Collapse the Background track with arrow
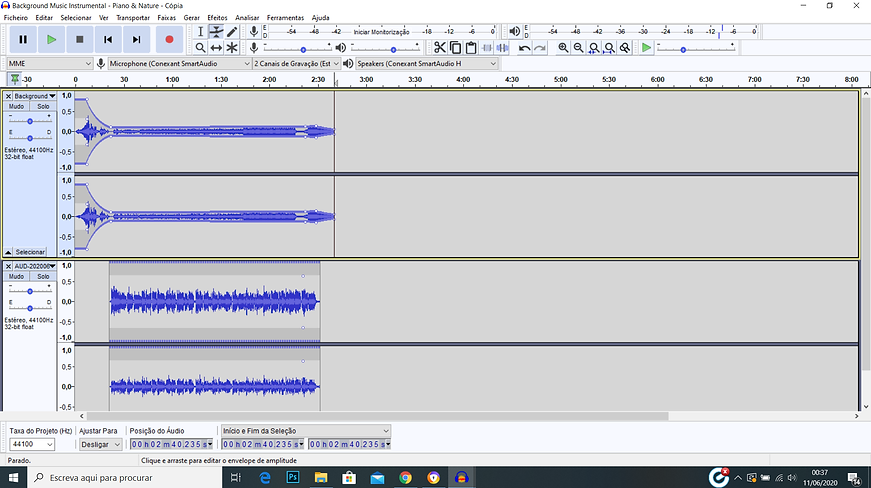Viewport: 871px width, 488px height. coord(8,251)
